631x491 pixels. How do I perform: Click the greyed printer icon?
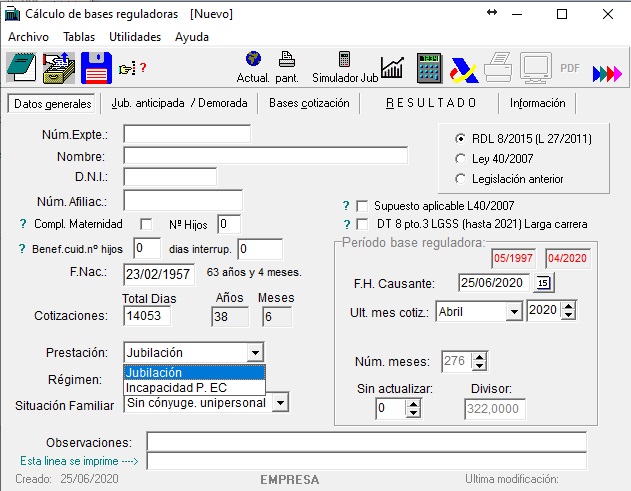coord(498,67)
